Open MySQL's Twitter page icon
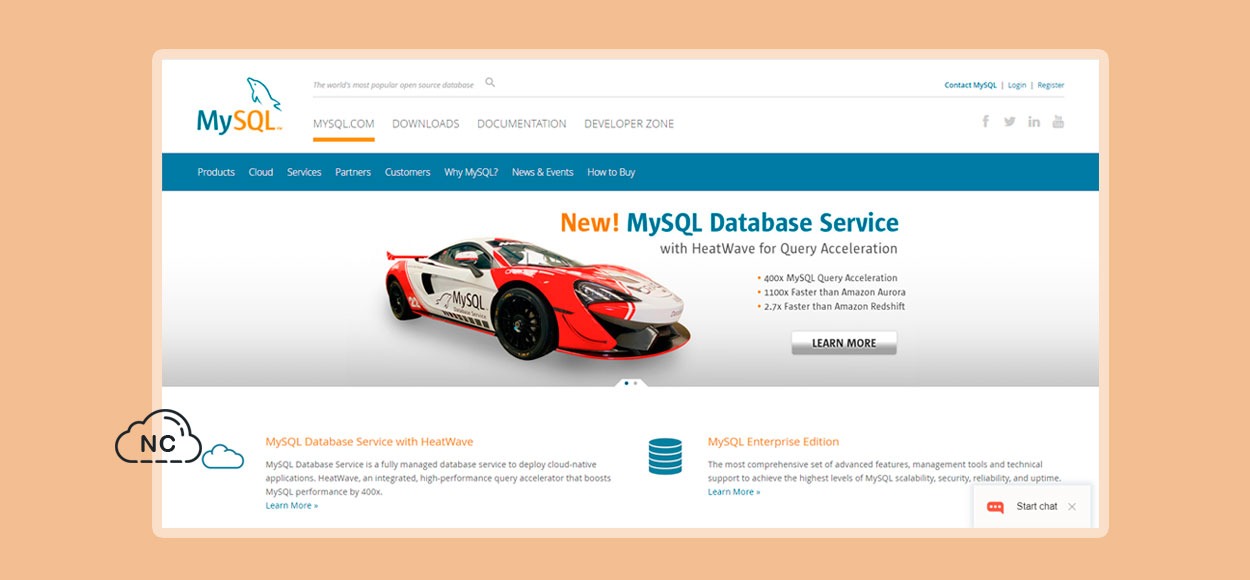This screenshot has width=1250, height=580. tap(1010, 121)
